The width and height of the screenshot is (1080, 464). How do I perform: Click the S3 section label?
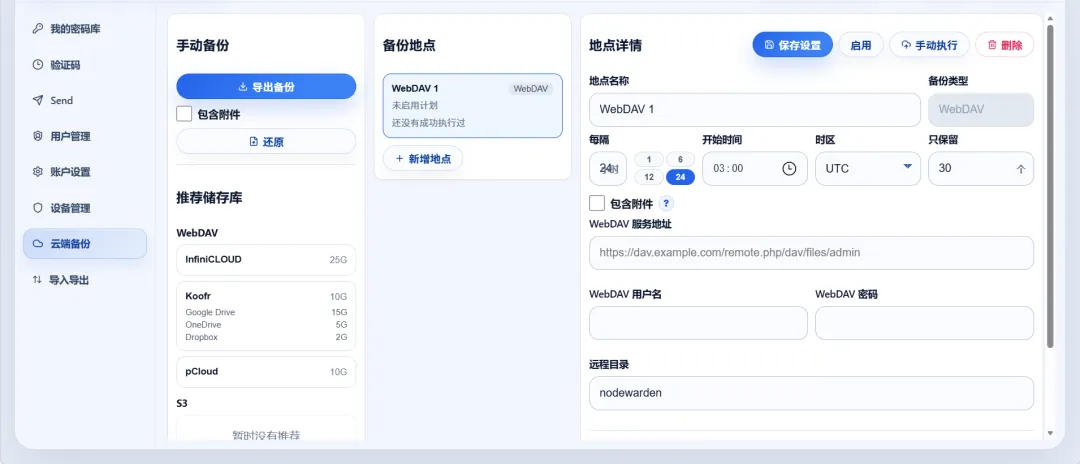182,403
